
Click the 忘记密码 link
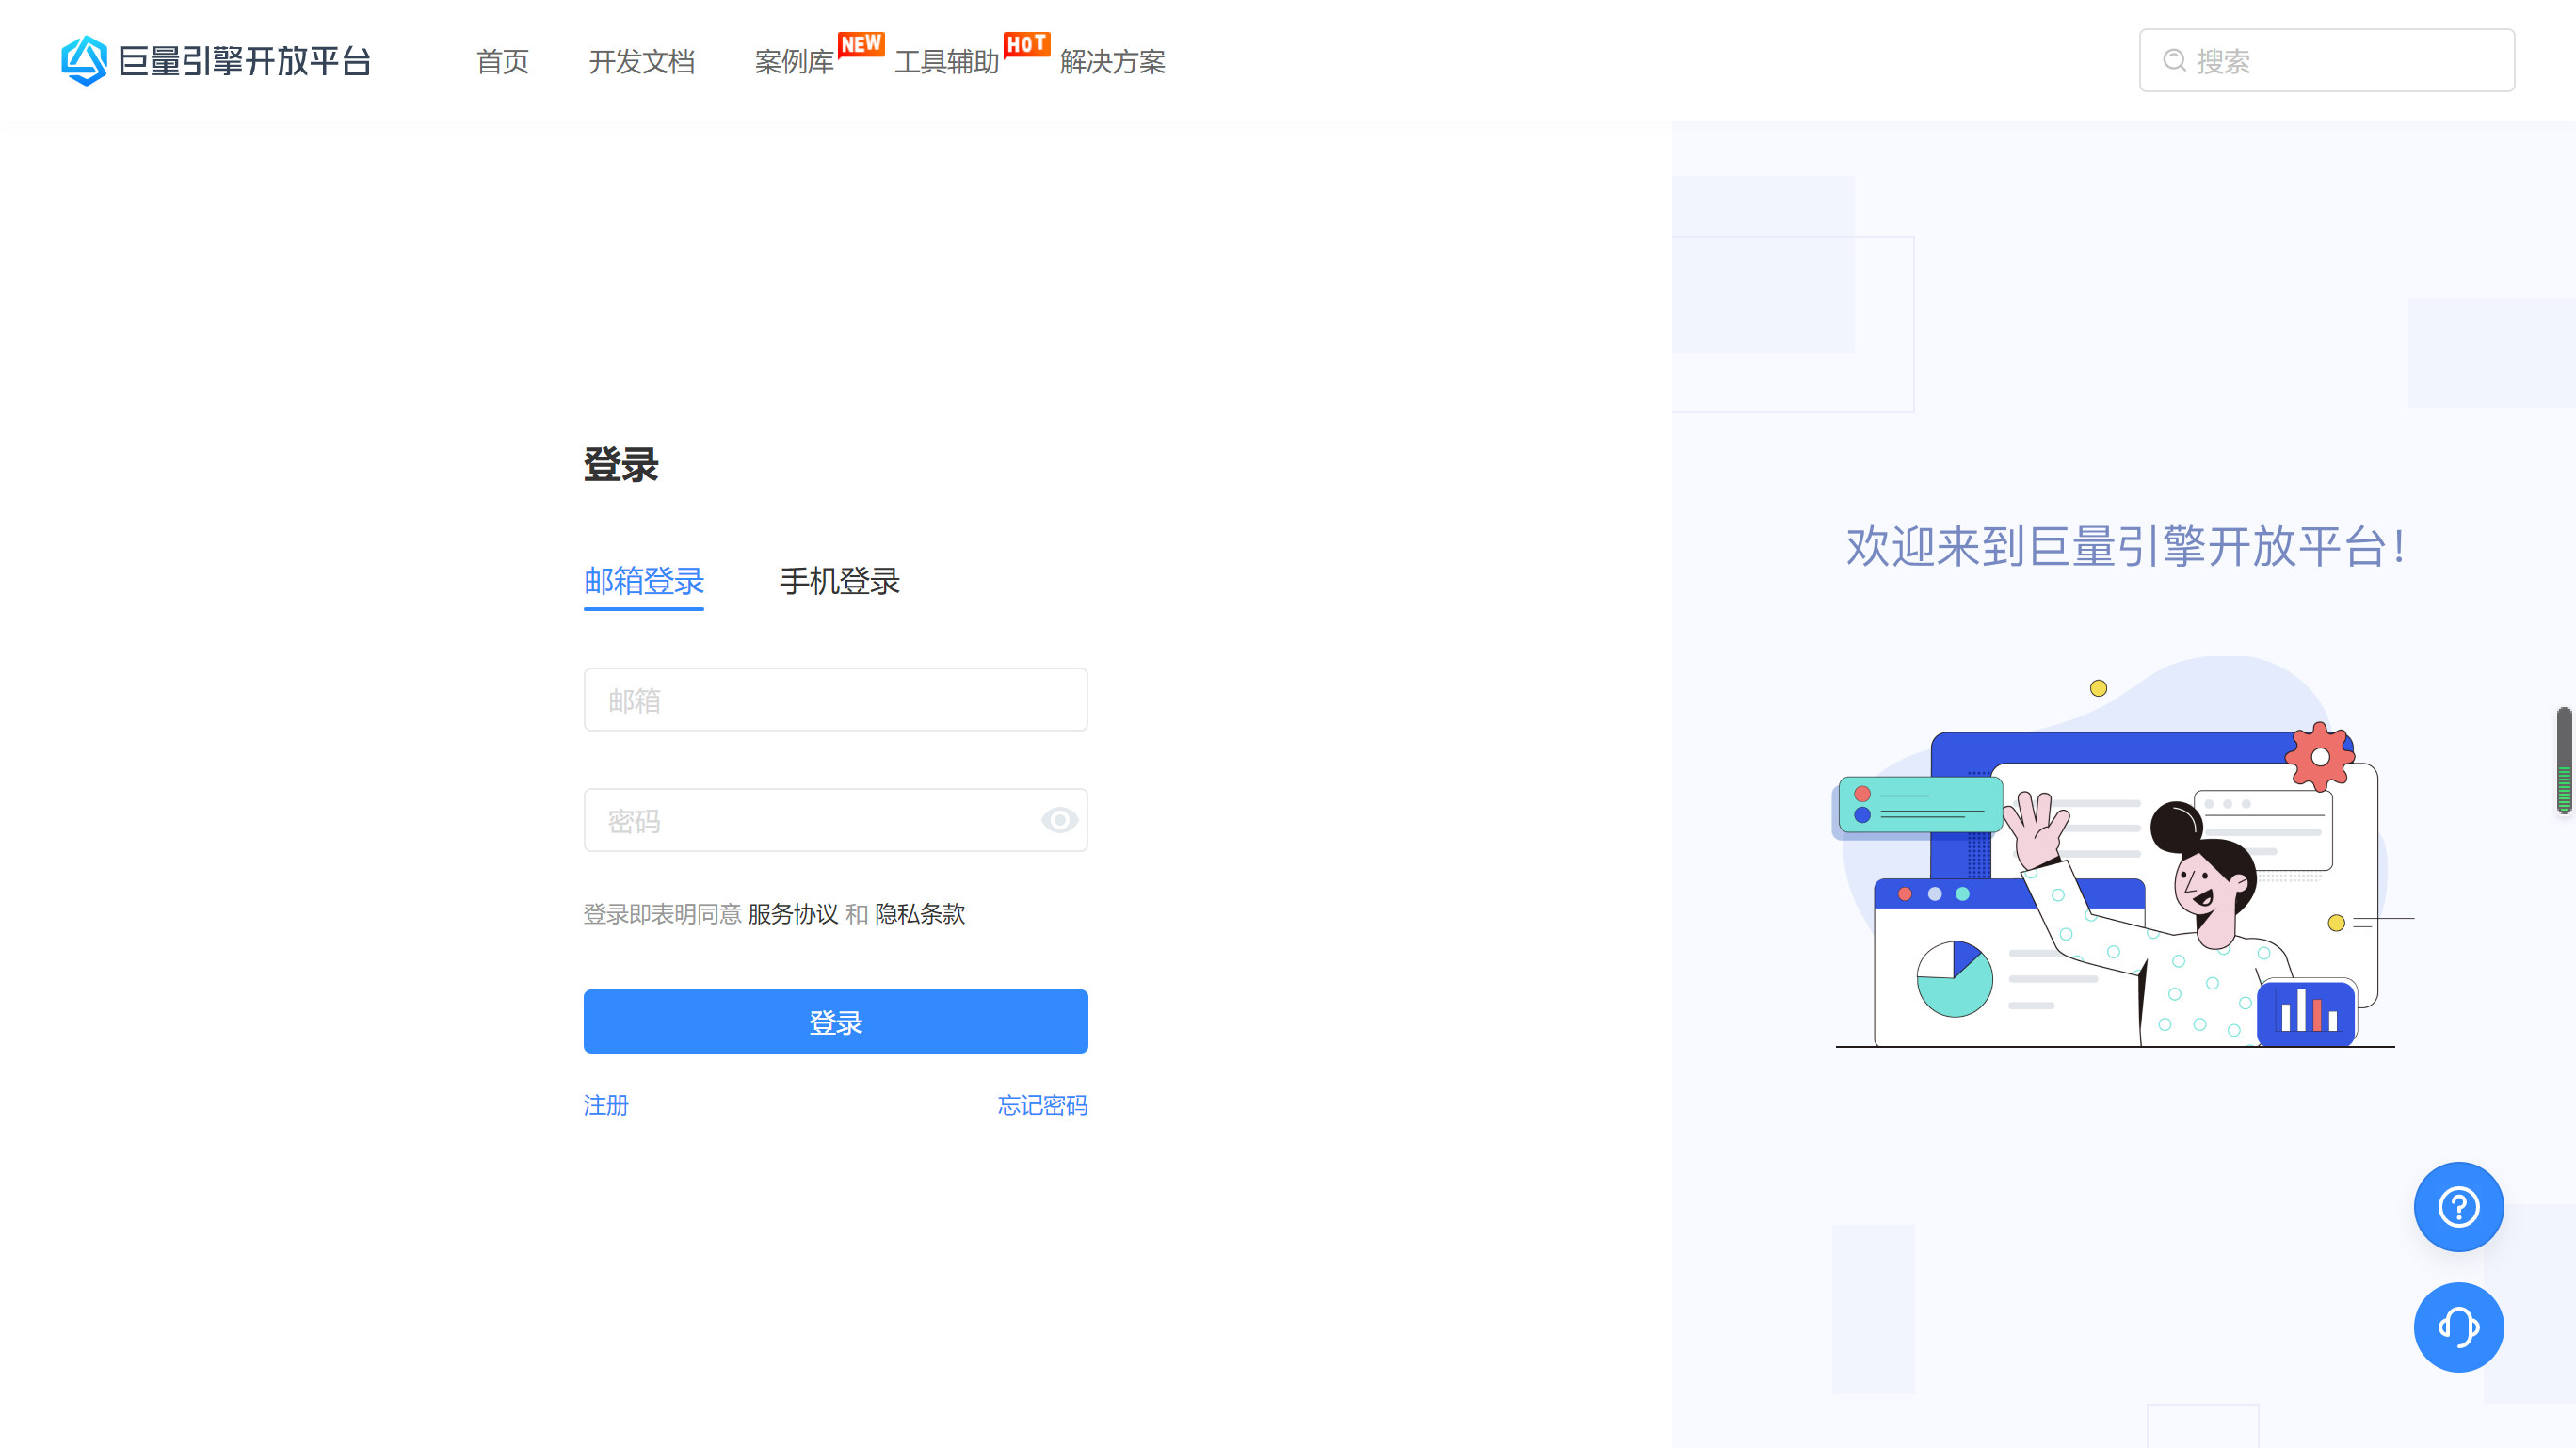(x=1042, y=1105)
